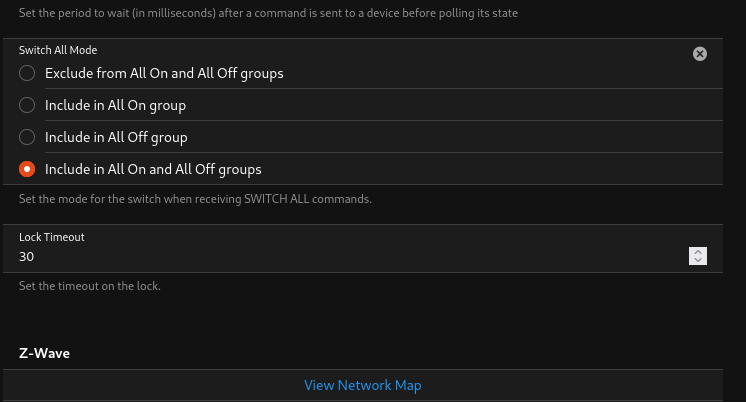Image resolution: width=746 pixels, height=402 pixels.
Task: Click the "Exclude from All On and All Off groups" label
Action: 164,73
